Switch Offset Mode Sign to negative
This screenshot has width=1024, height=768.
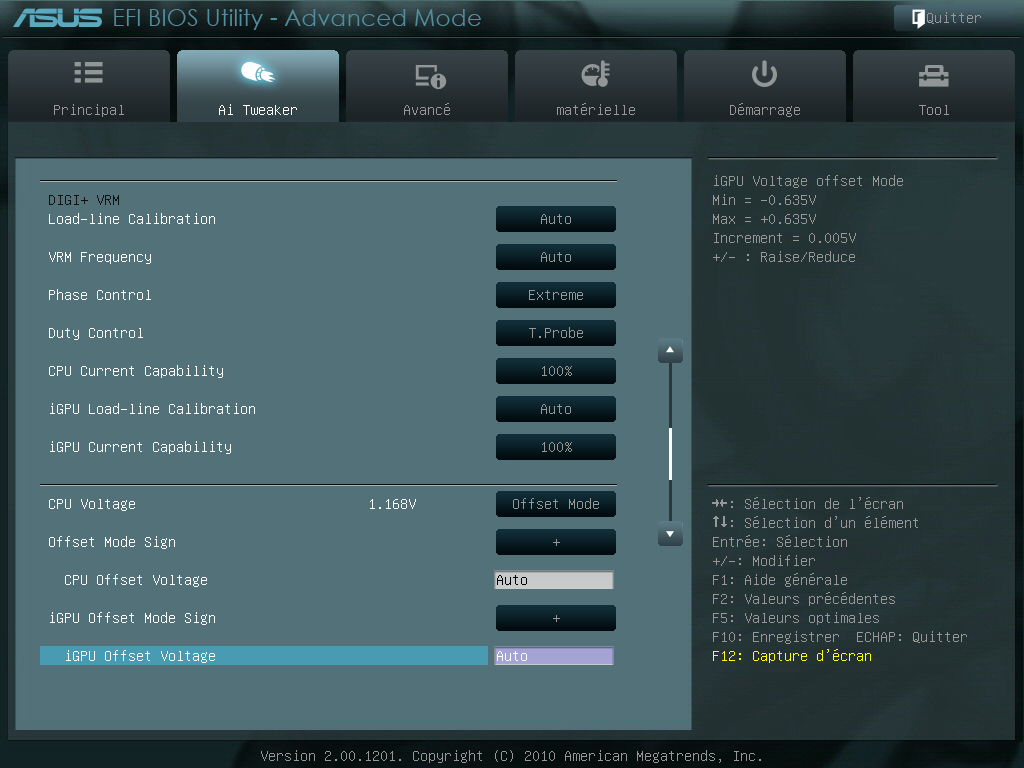555,541
